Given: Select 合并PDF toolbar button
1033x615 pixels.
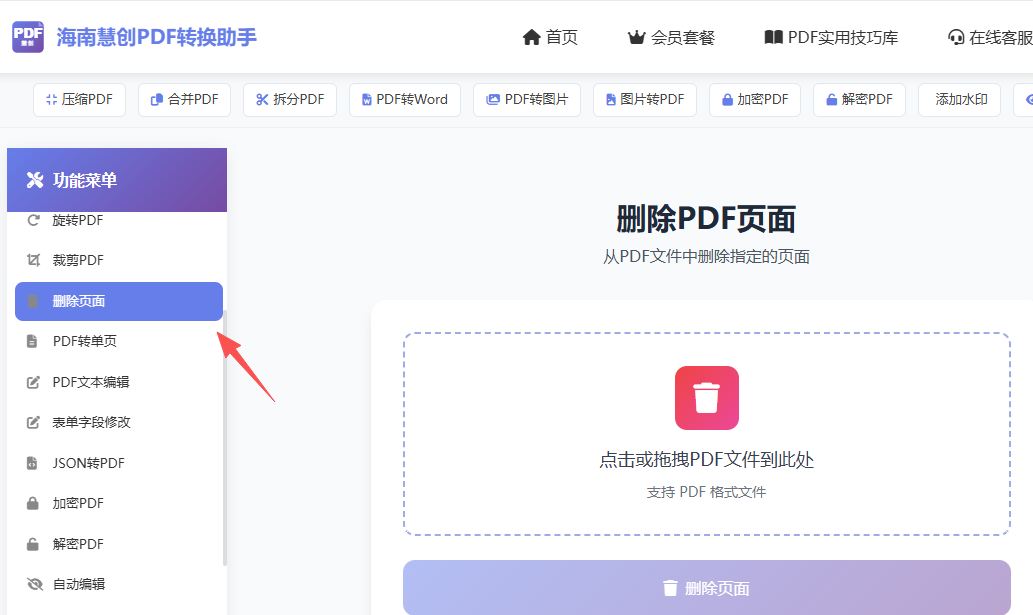Looking at the screenshot, I should 184,99.
